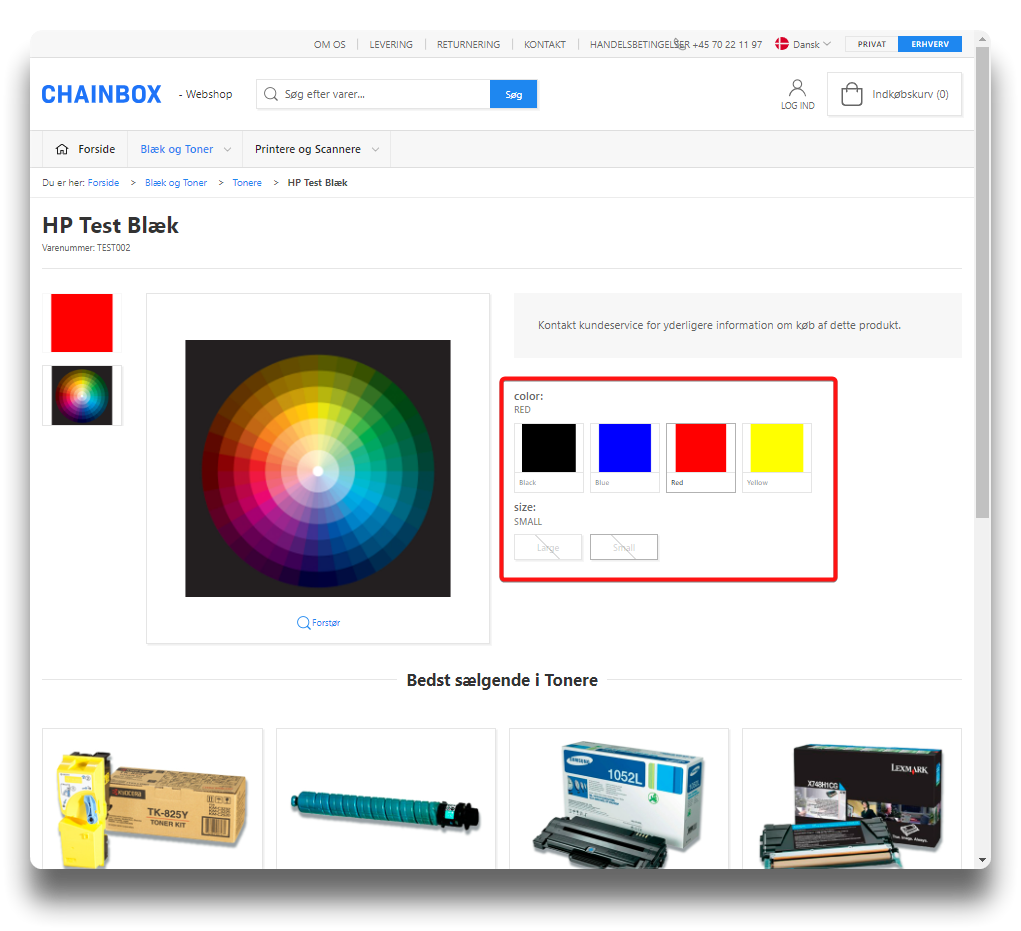Select the Large size option
The image size is (1021, 931).
pyautogui.click(x=548, y=547)
